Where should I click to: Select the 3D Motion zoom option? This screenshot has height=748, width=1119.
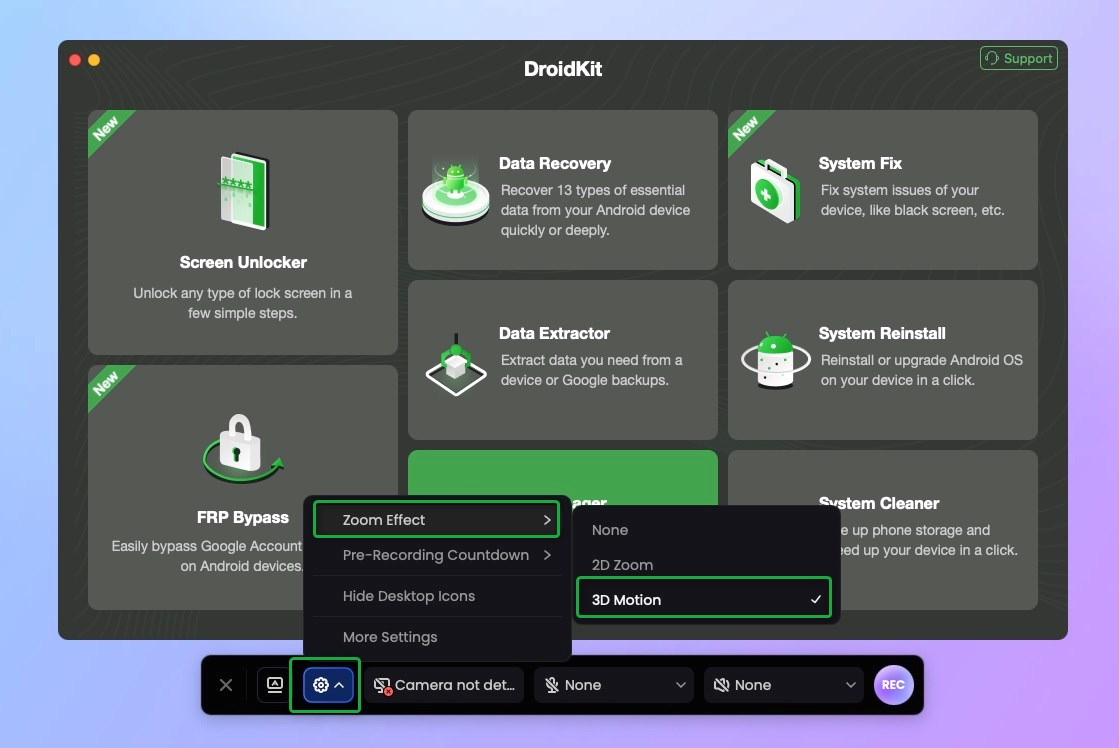(x=703, y=600)
